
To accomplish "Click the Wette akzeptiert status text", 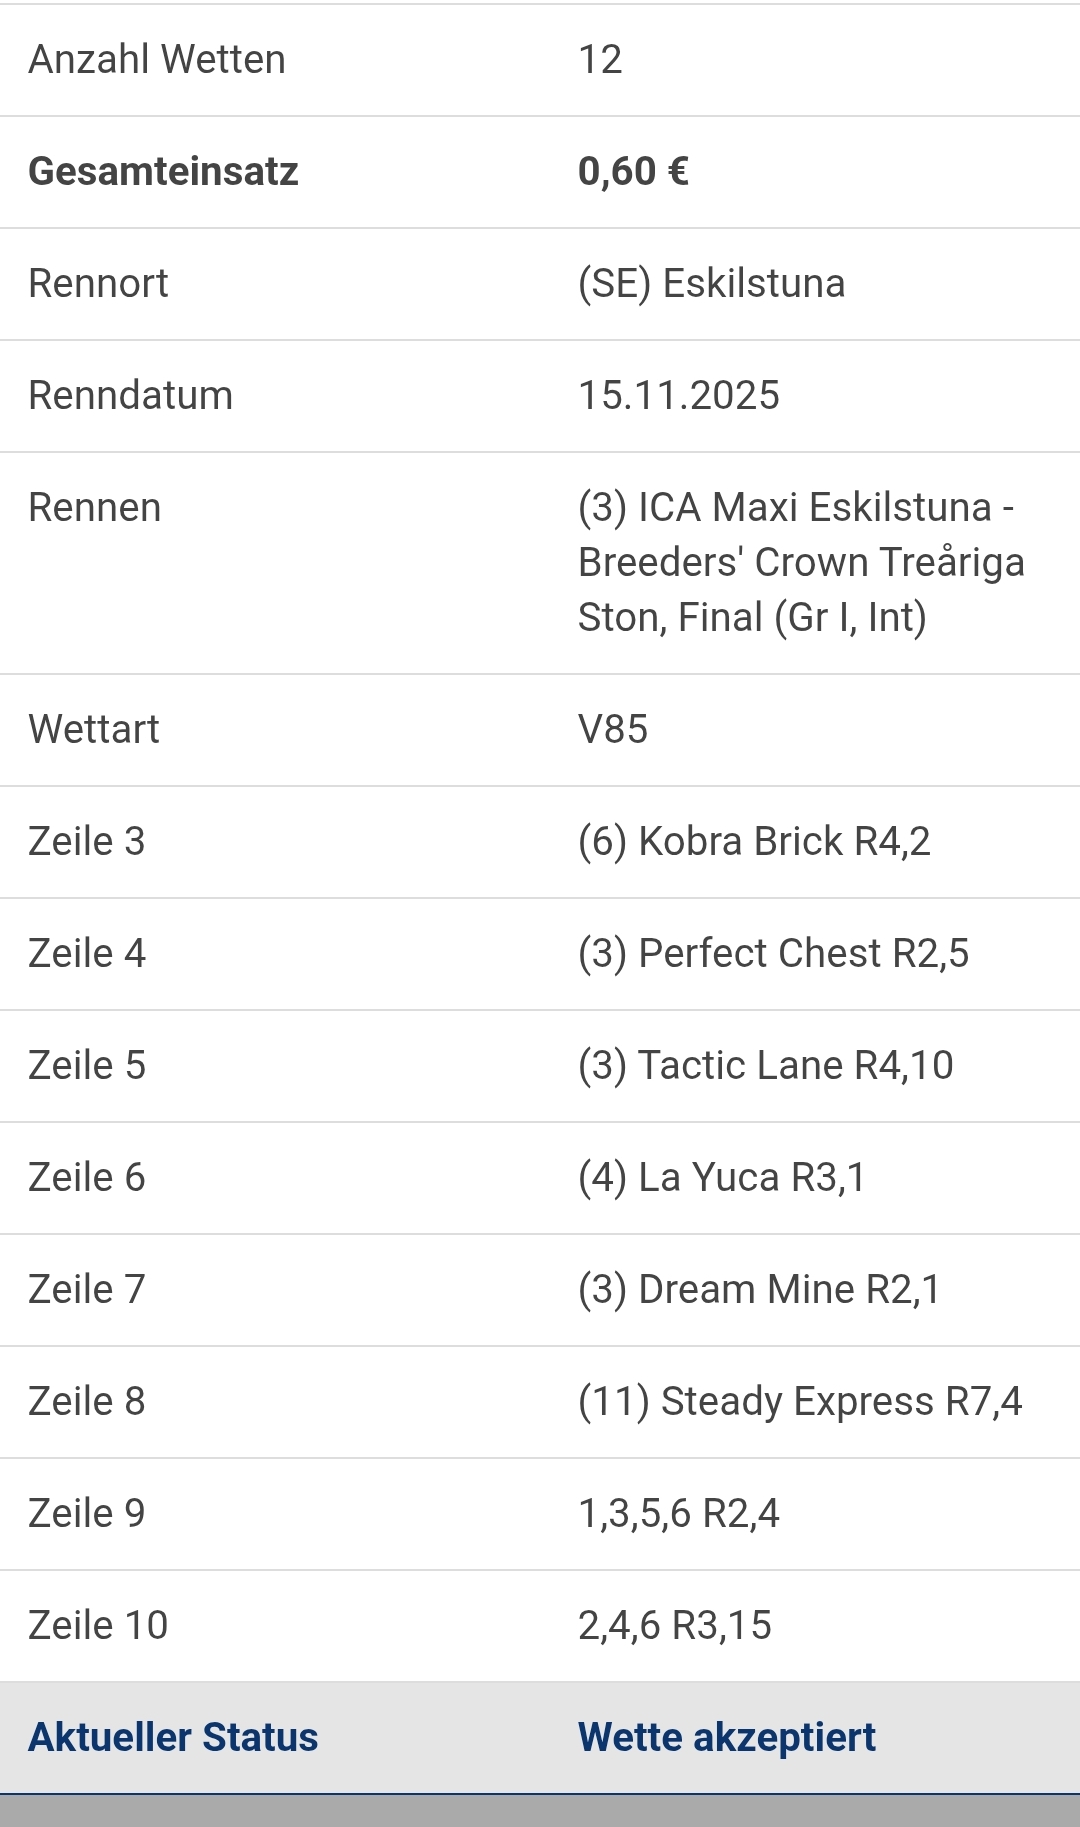I will (726, 1738).
